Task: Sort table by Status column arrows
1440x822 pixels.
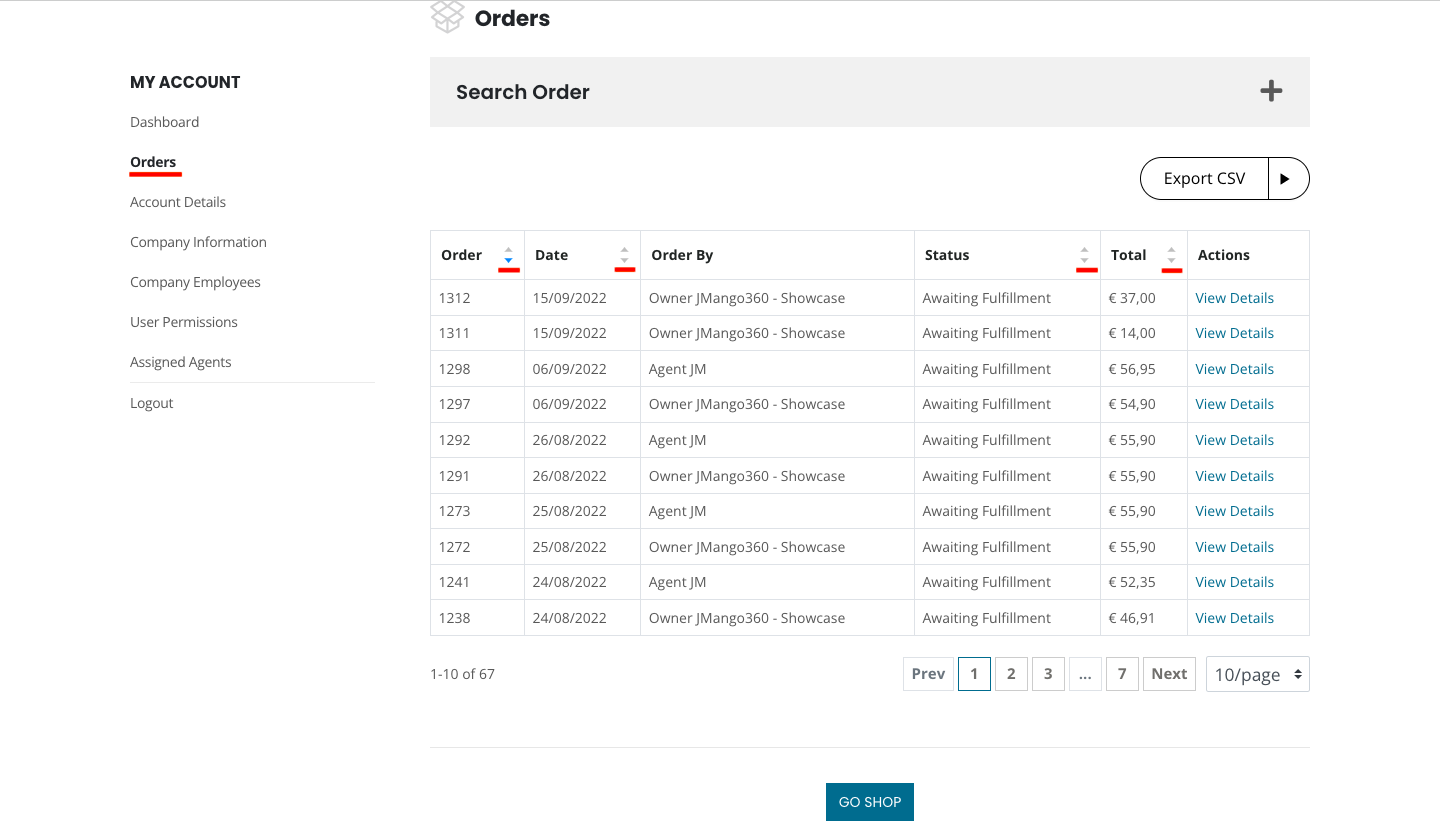Action: click(x=1085, y=255)
